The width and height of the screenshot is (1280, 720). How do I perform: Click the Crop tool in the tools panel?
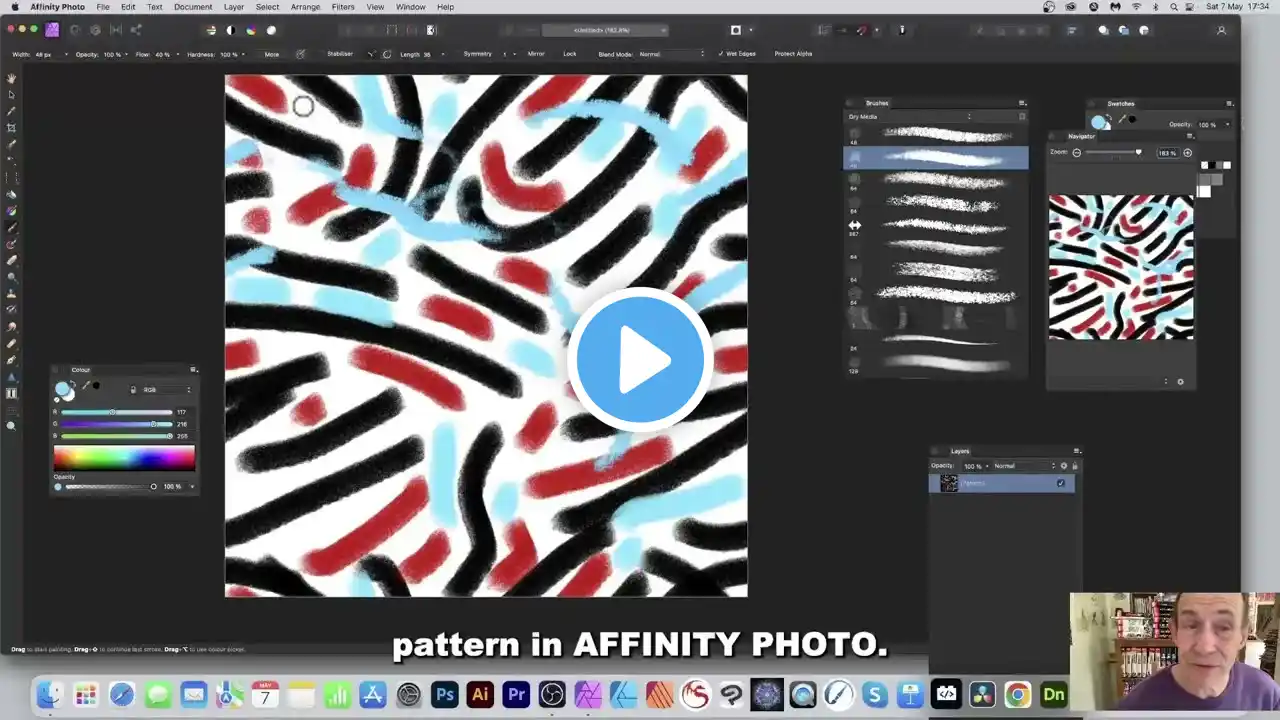(12, 128)
